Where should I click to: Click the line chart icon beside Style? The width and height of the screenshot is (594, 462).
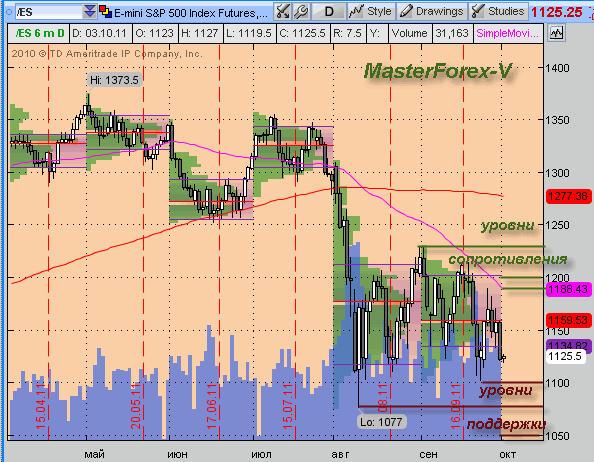(356, 11)
